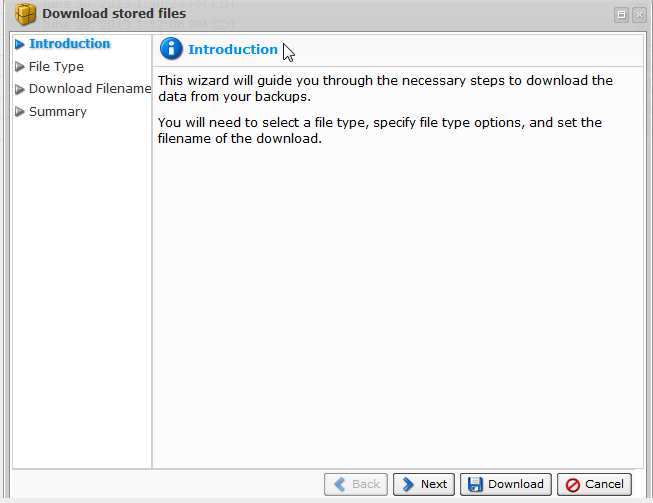Cancel the download wizard
This screenshot has width=653, height=503.
tap(594, 484)
